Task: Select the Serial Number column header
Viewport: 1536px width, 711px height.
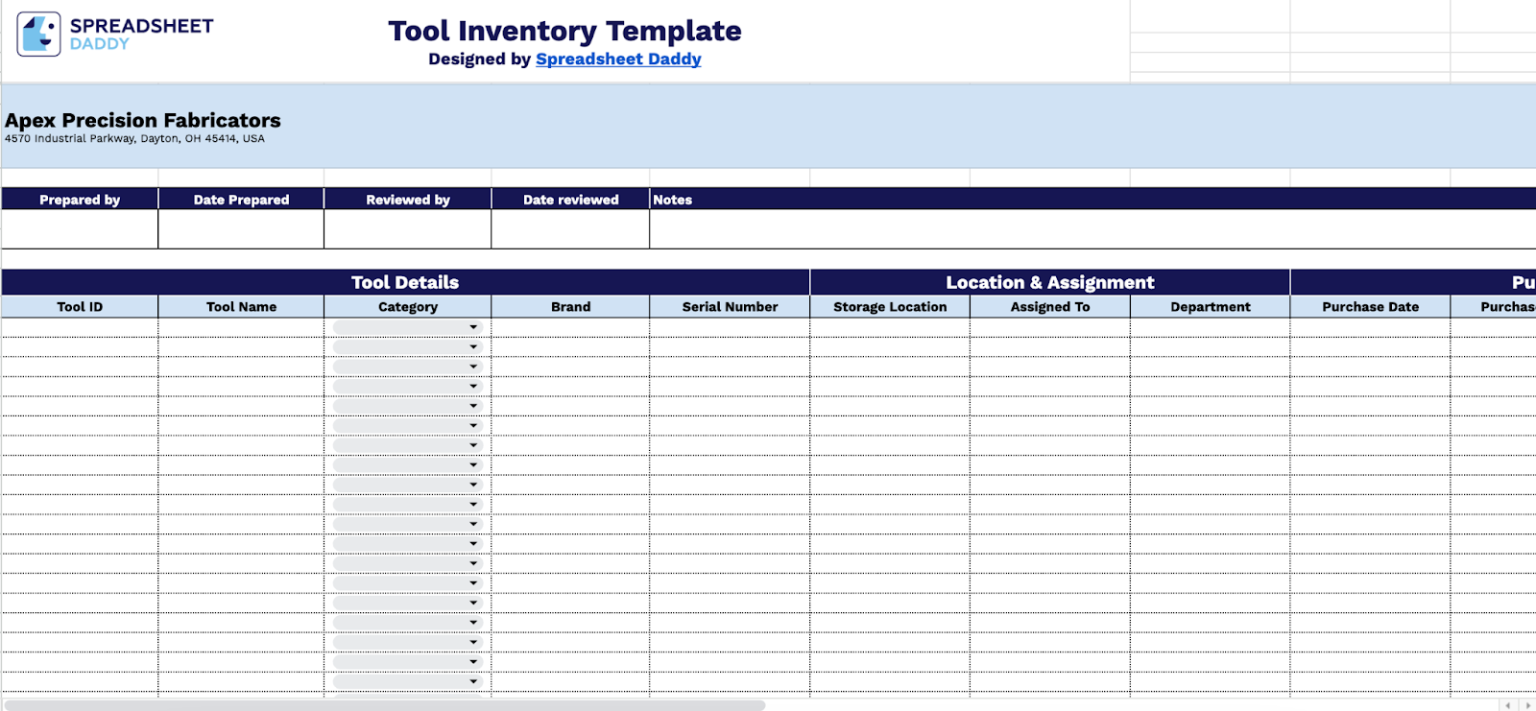Action: coord(729,307)
